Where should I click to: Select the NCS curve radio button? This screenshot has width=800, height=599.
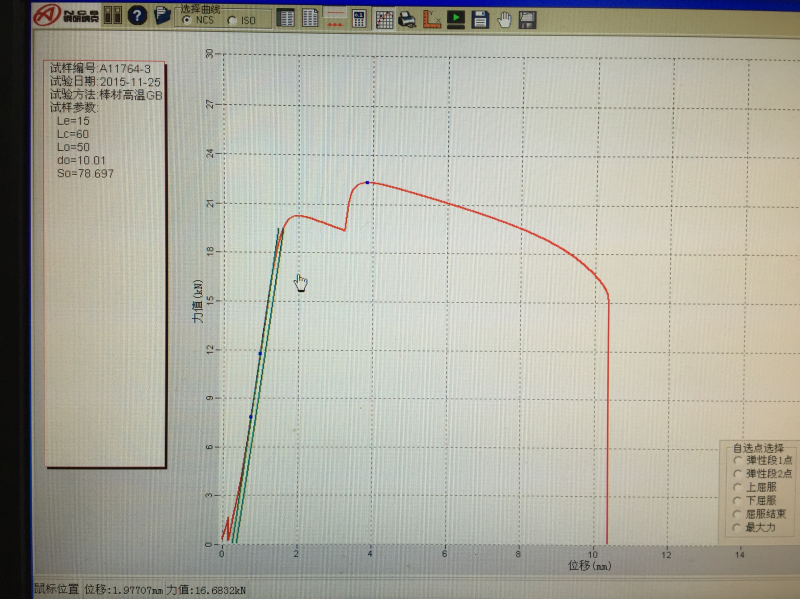[x=187, y=20]
